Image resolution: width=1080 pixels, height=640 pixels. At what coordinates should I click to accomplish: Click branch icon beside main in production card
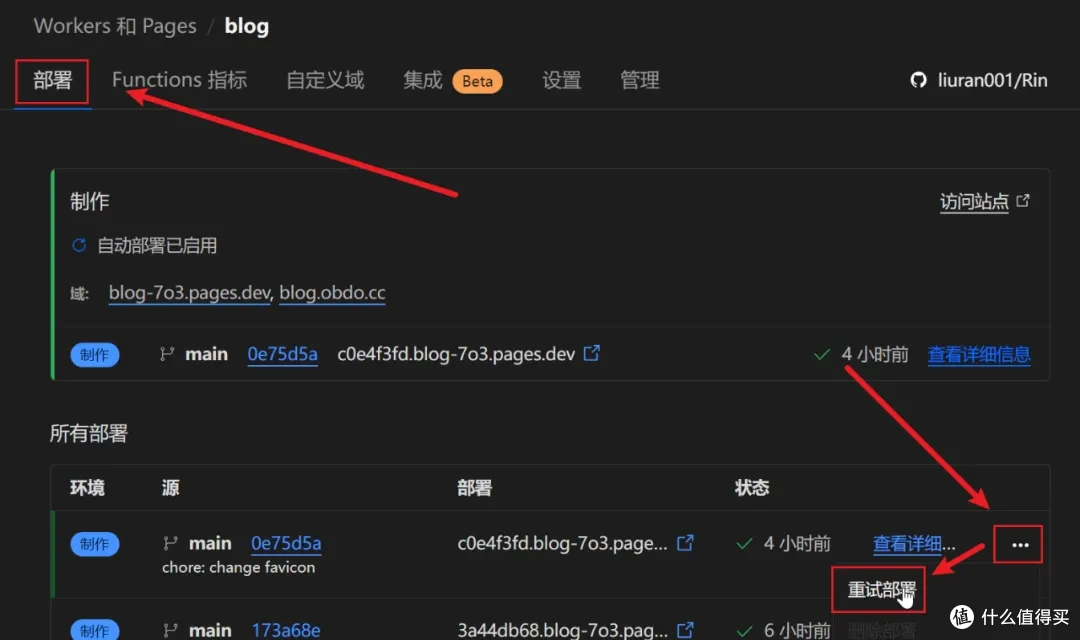tap(167, 354)
